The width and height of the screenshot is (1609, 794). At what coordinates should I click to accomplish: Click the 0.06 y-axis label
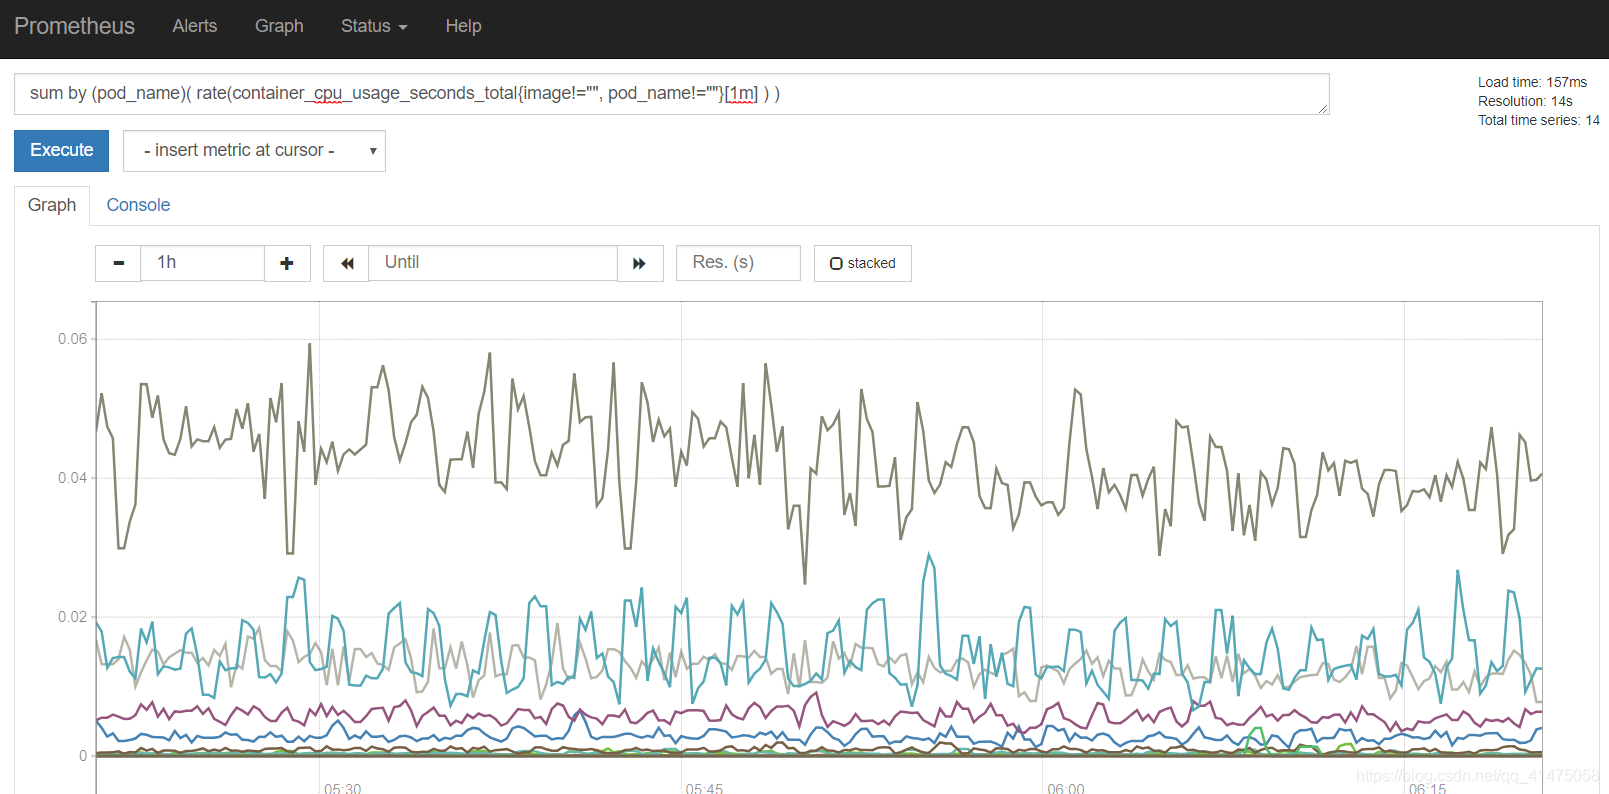72,339
